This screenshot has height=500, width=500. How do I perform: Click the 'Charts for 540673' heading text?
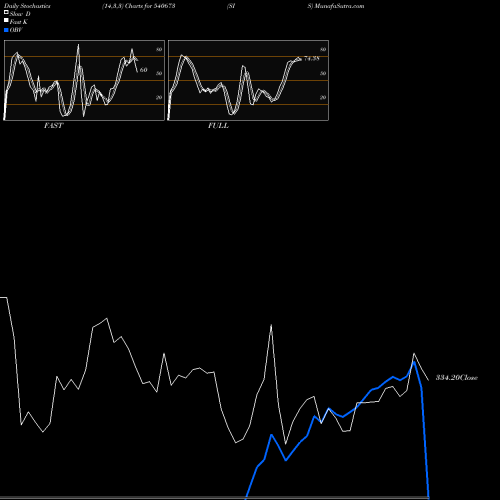[150, 6]
